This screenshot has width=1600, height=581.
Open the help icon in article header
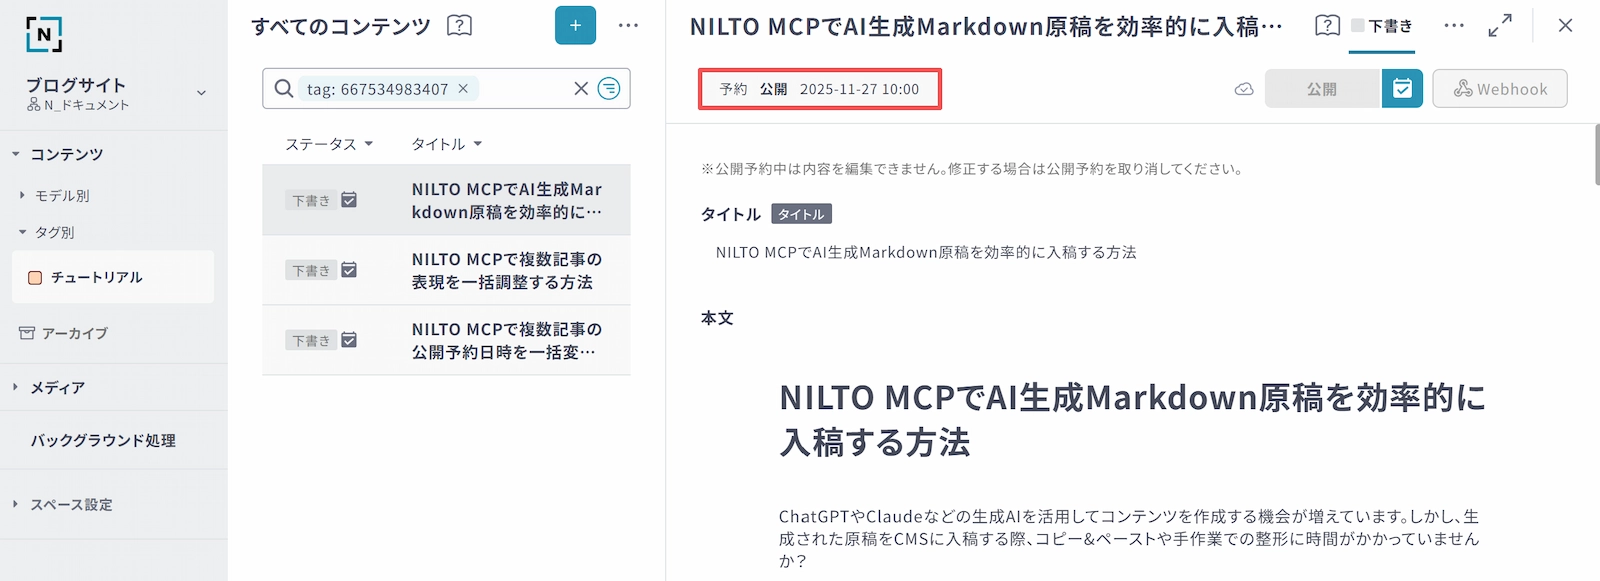[x=1327, y=26]
